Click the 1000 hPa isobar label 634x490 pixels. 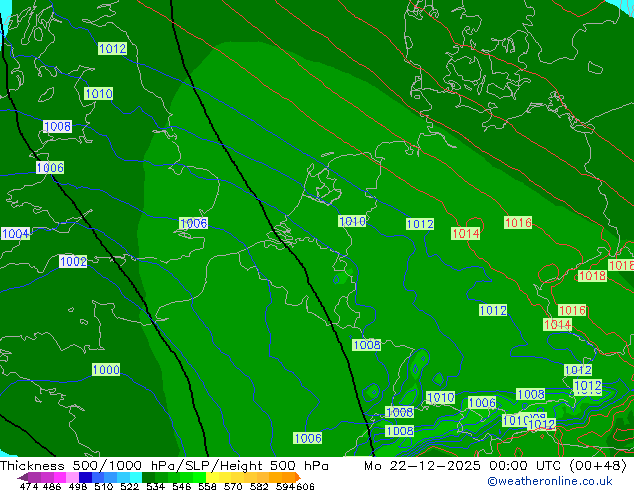point(106,370)
